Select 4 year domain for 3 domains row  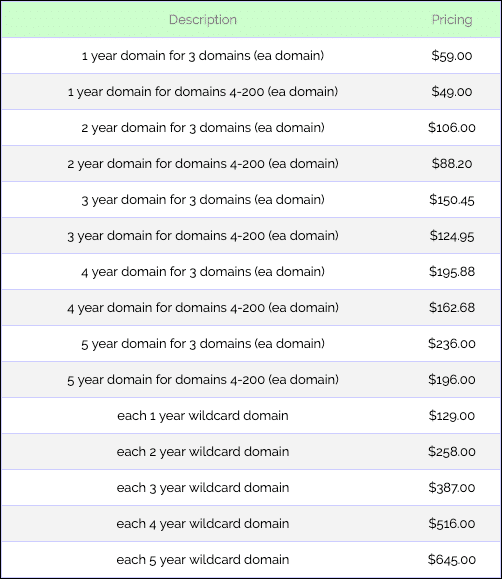coord(251,272)
